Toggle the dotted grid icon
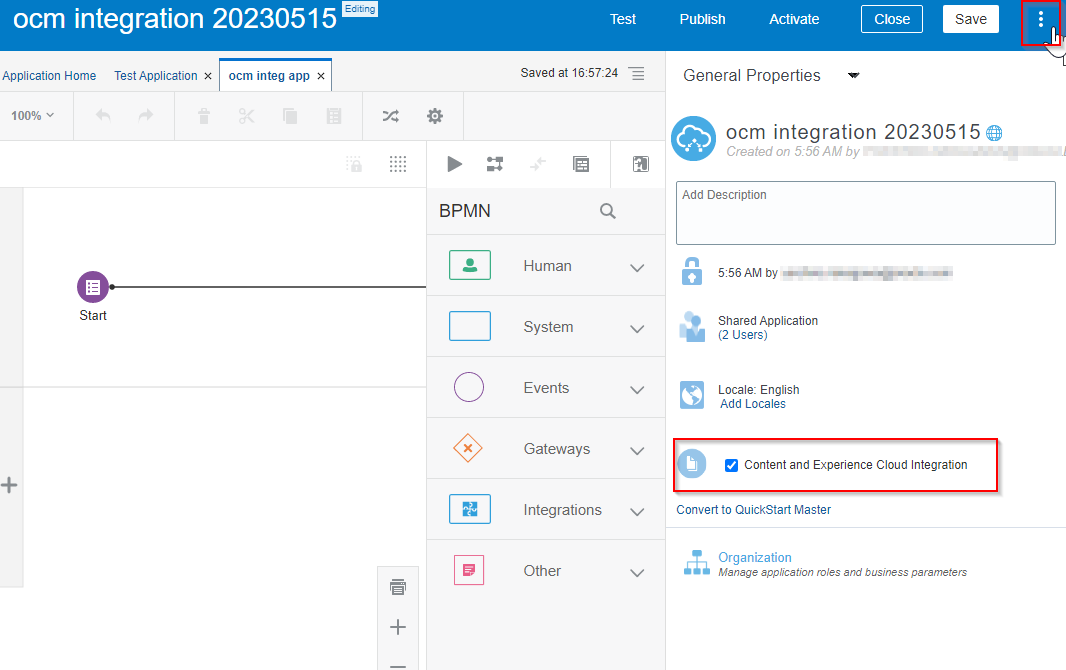Image resolution: width=1066 pixels, height=670 pixels. tap(398, 164)
